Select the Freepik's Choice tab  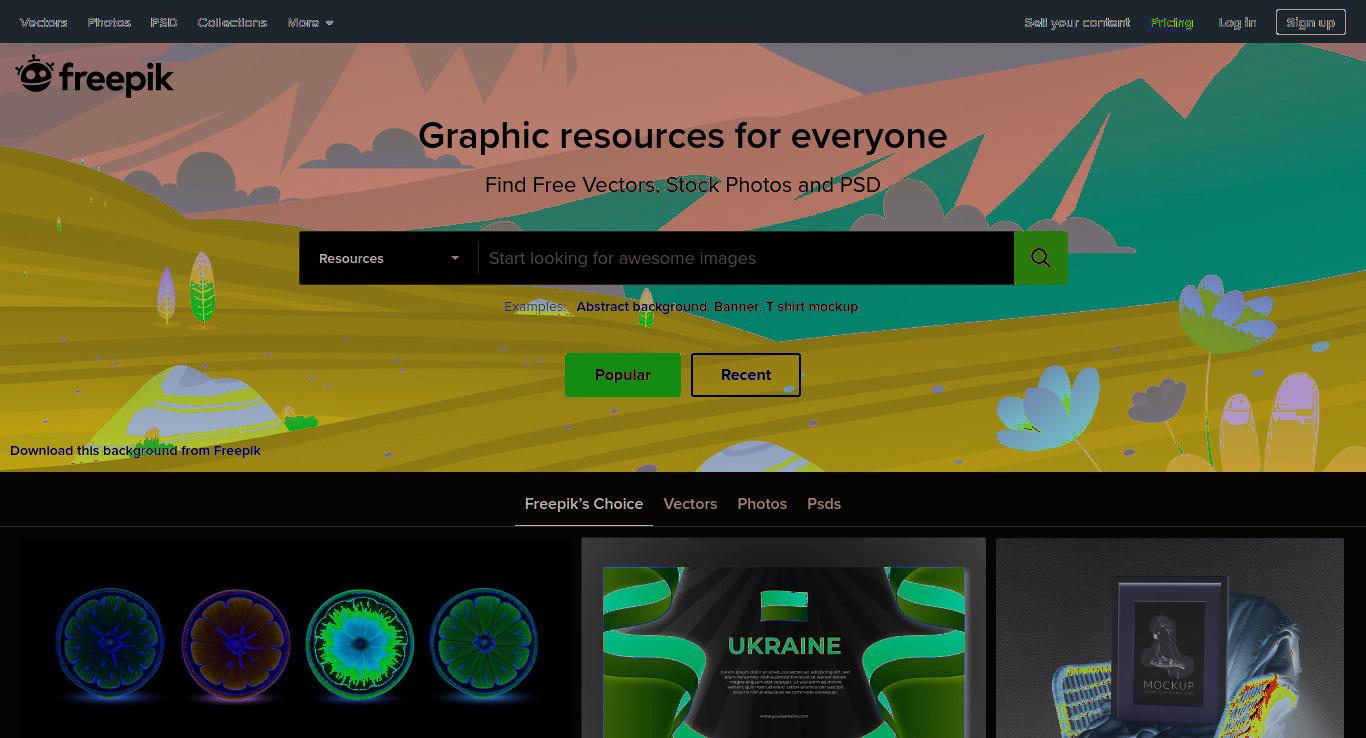(584, 504)
